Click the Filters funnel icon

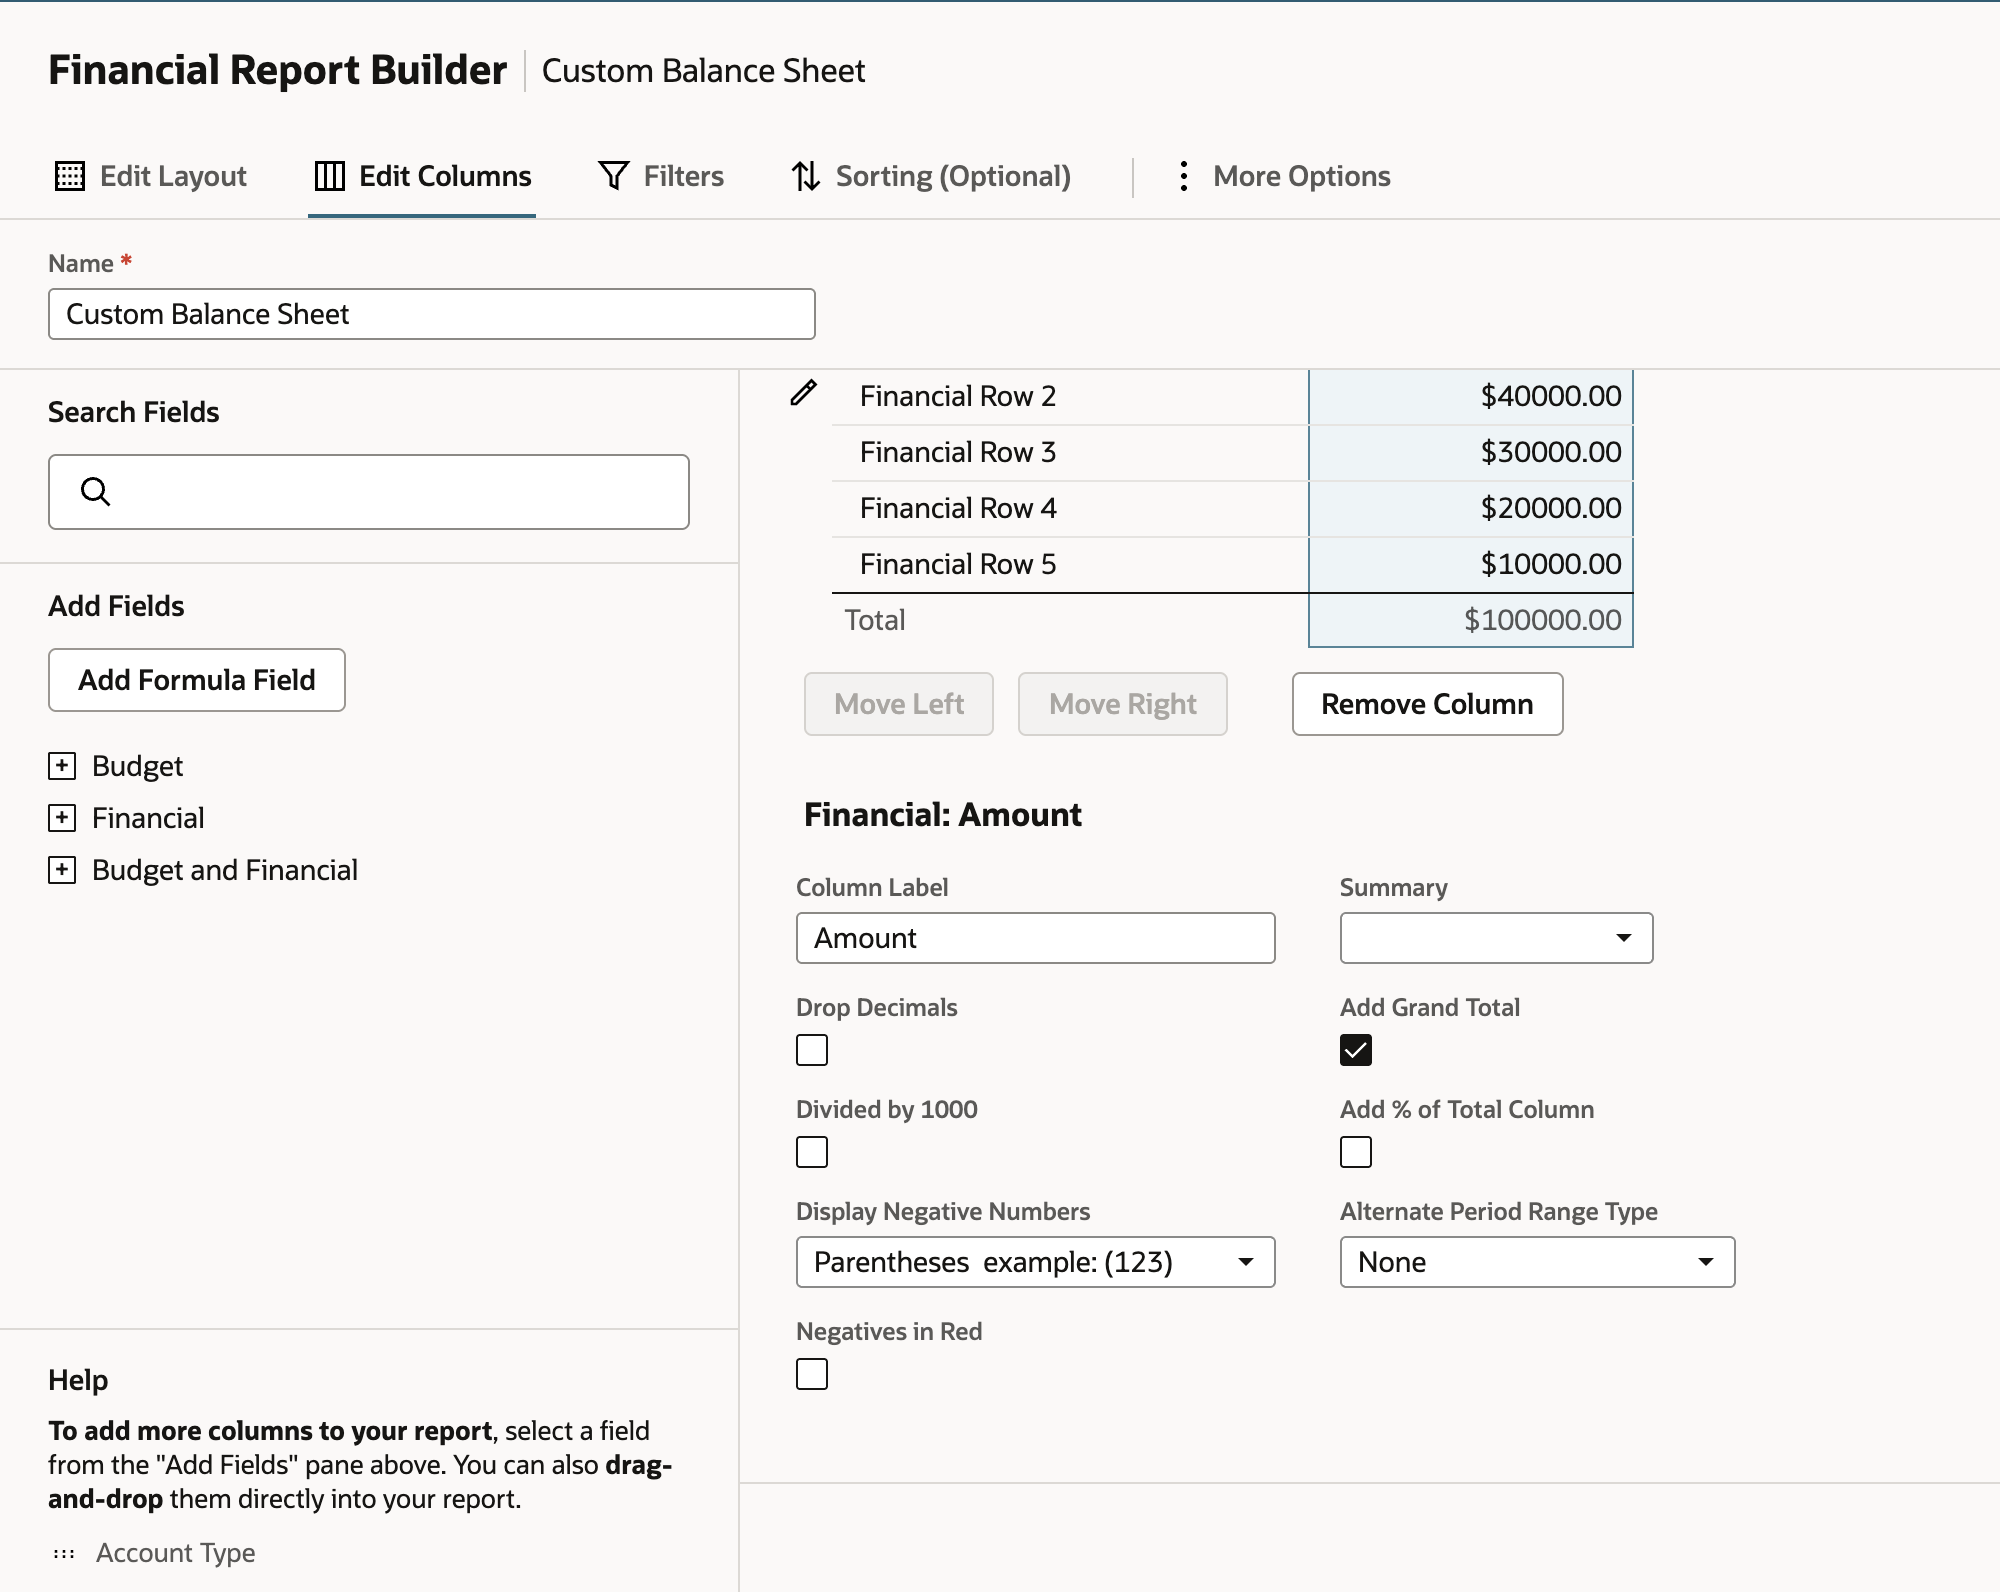tap(613, 175)
